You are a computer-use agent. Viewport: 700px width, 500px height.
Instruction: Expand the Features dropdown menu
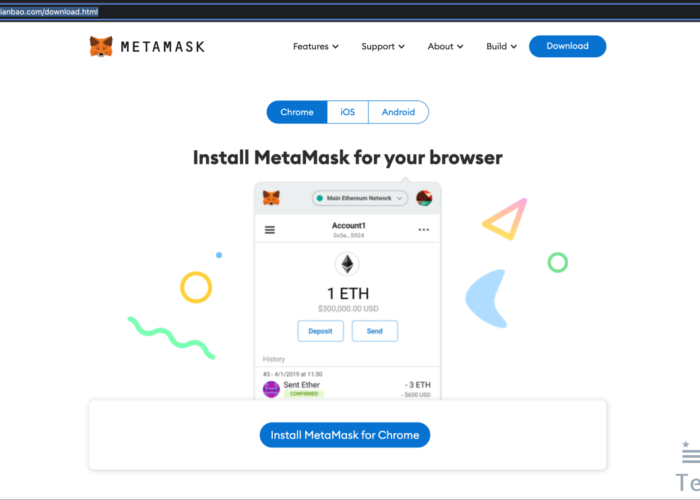(315, 46)
